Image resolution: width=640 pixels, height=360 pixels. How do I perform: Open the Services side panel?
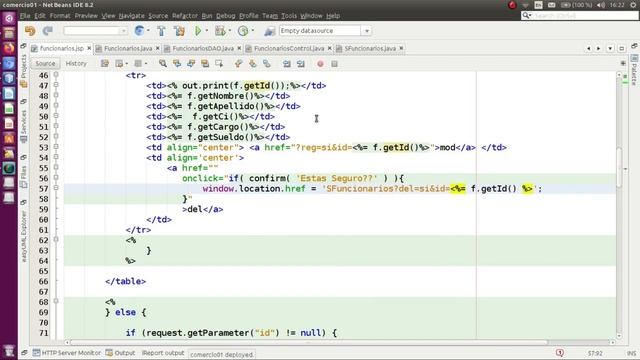pos(23,126)
